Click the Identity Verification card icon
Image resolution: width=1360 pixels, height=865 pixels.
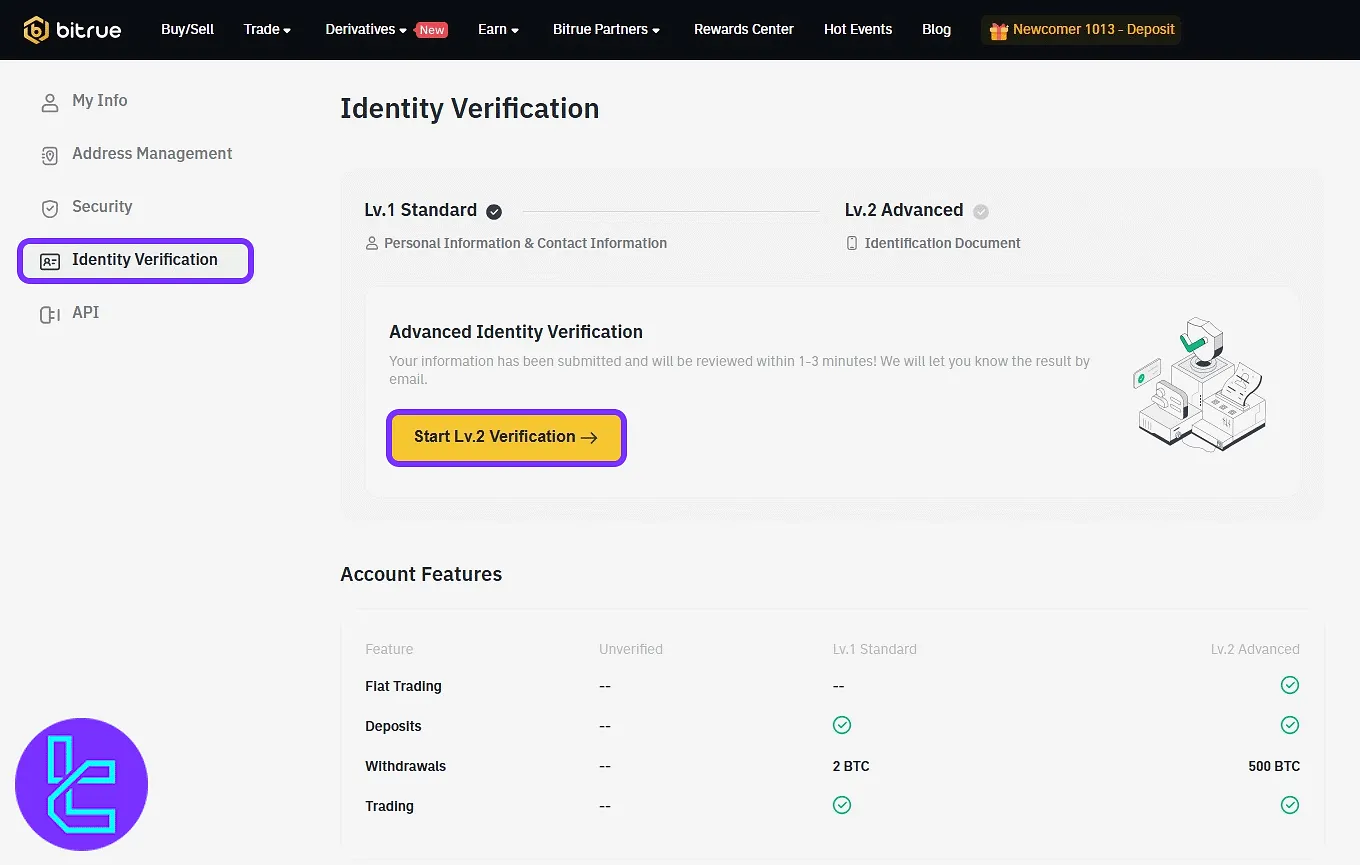click(x=49, y=261)
